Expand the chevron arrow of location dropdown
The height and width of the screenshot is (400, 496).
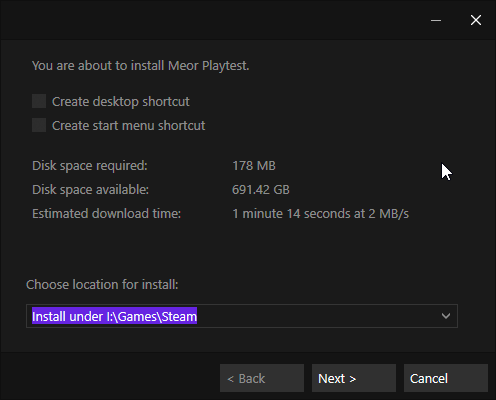coord(446,316)
